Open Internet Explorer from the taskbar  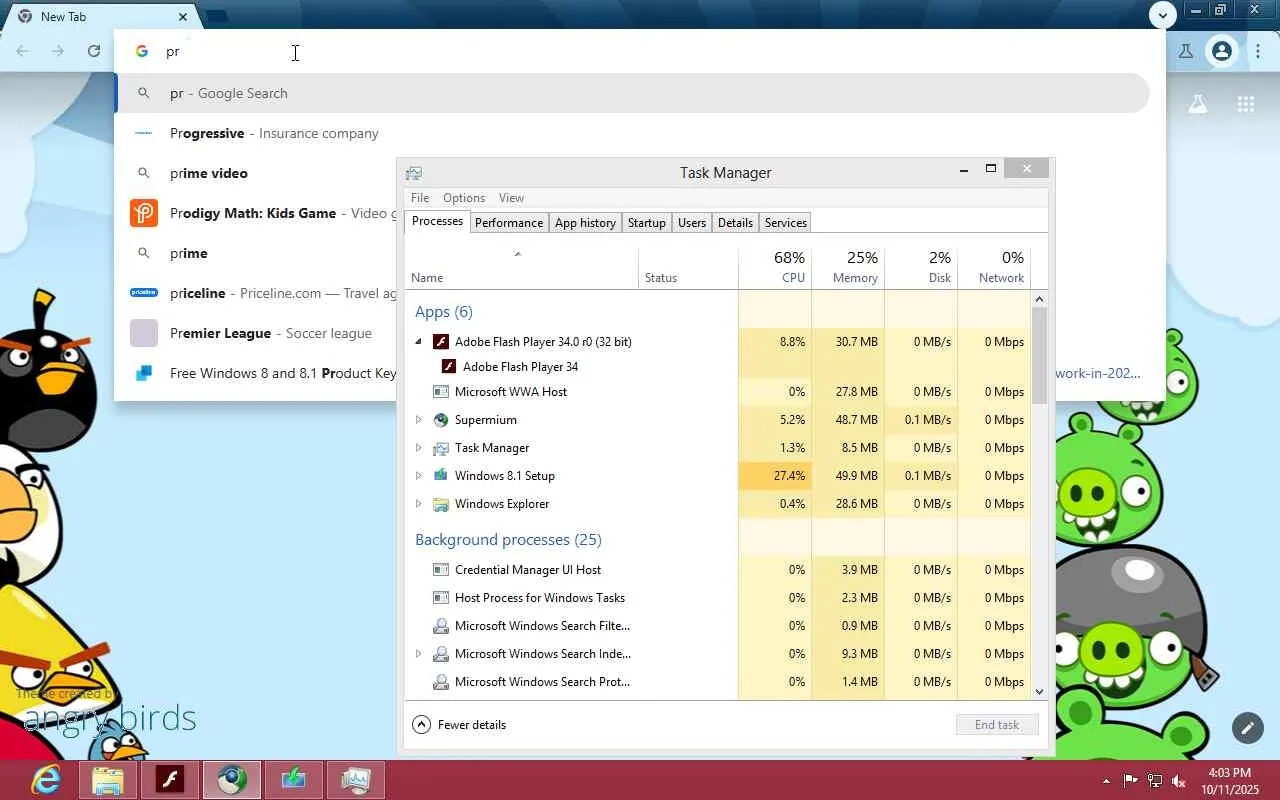pyautogui.click(x=45, y=779)
